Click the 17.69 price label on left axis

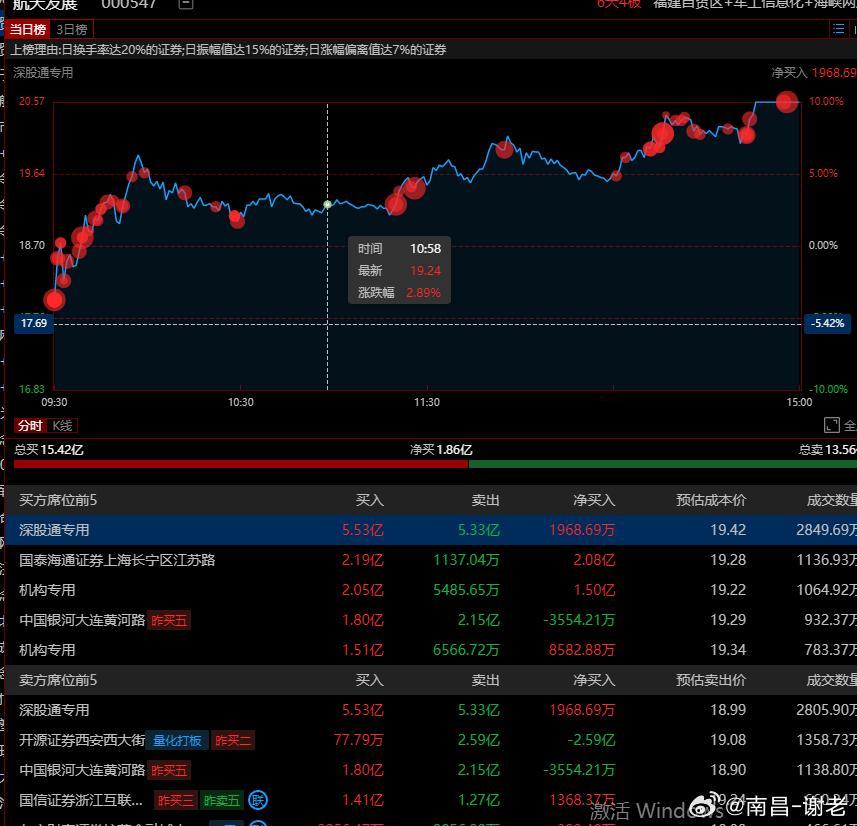coord(34,323)
